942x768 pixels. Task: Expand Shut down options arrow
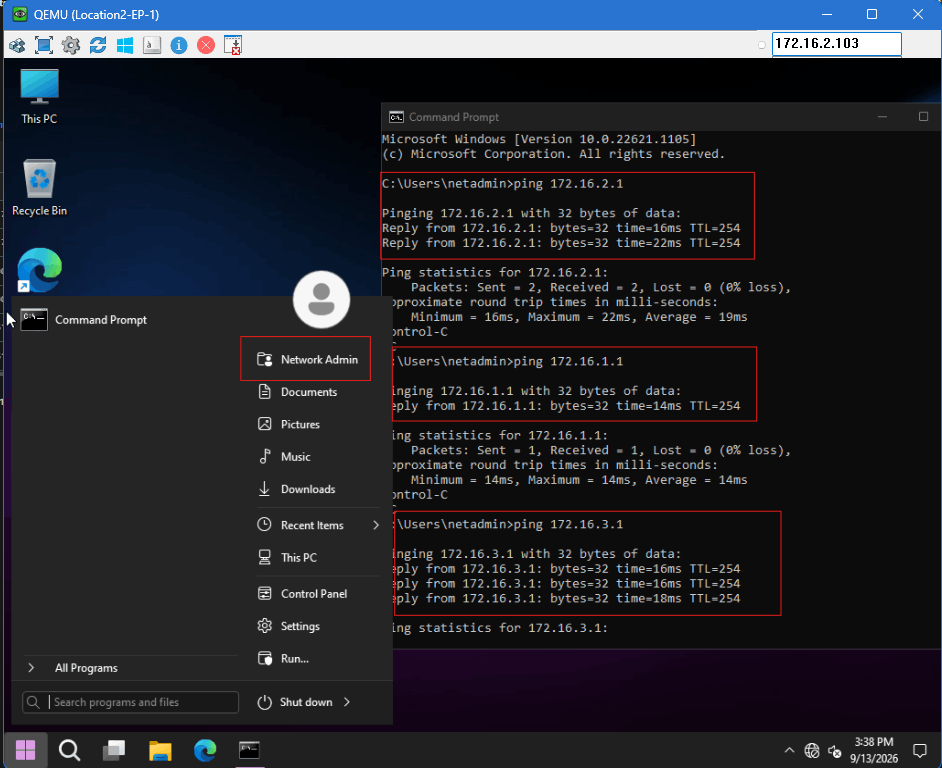[347, 702]
